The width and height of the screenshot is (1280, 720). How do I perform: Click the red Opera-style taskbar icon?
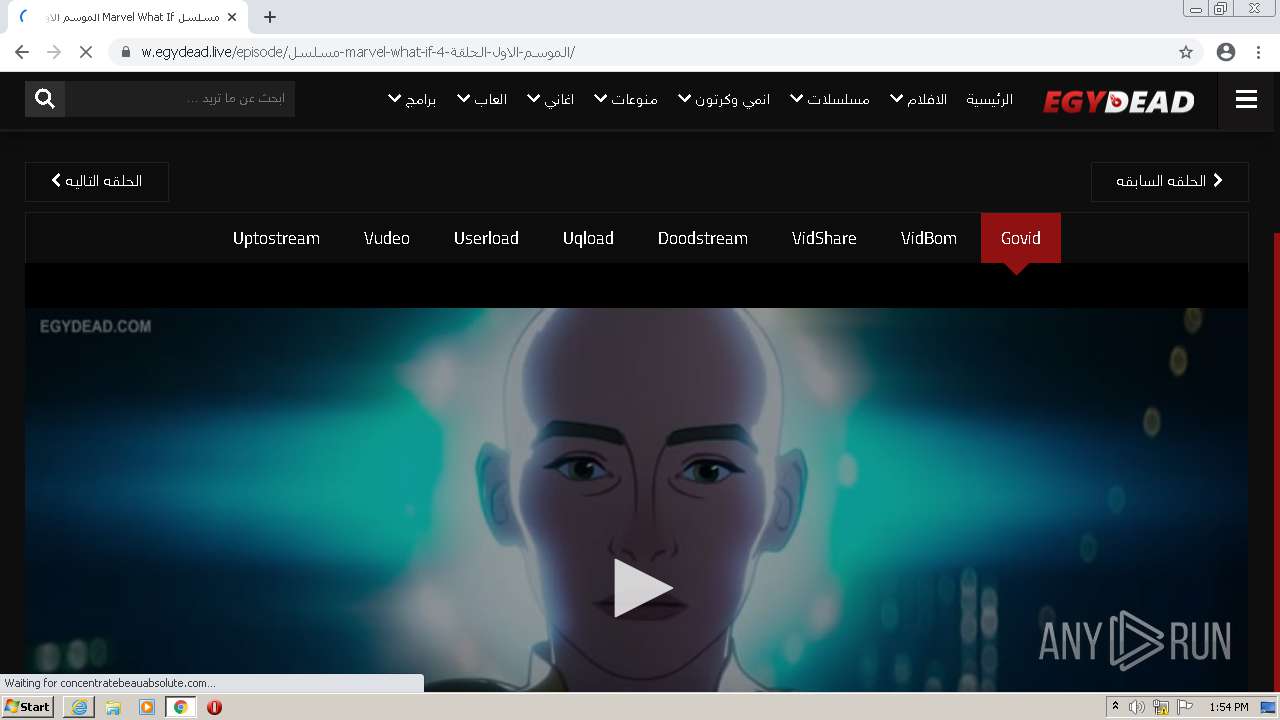(214, 707)
